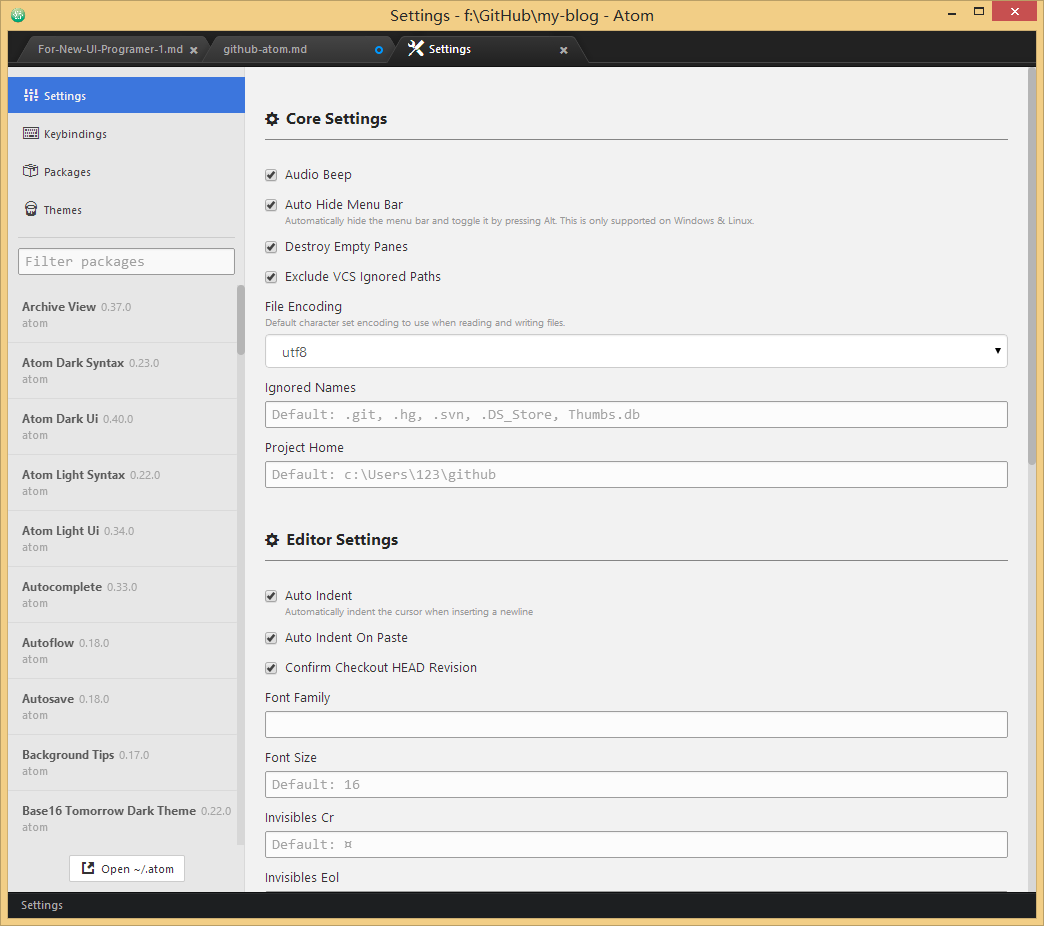Select the Autoflow package entry
The width and height of the screenshot is (1044, 926).
123,650
